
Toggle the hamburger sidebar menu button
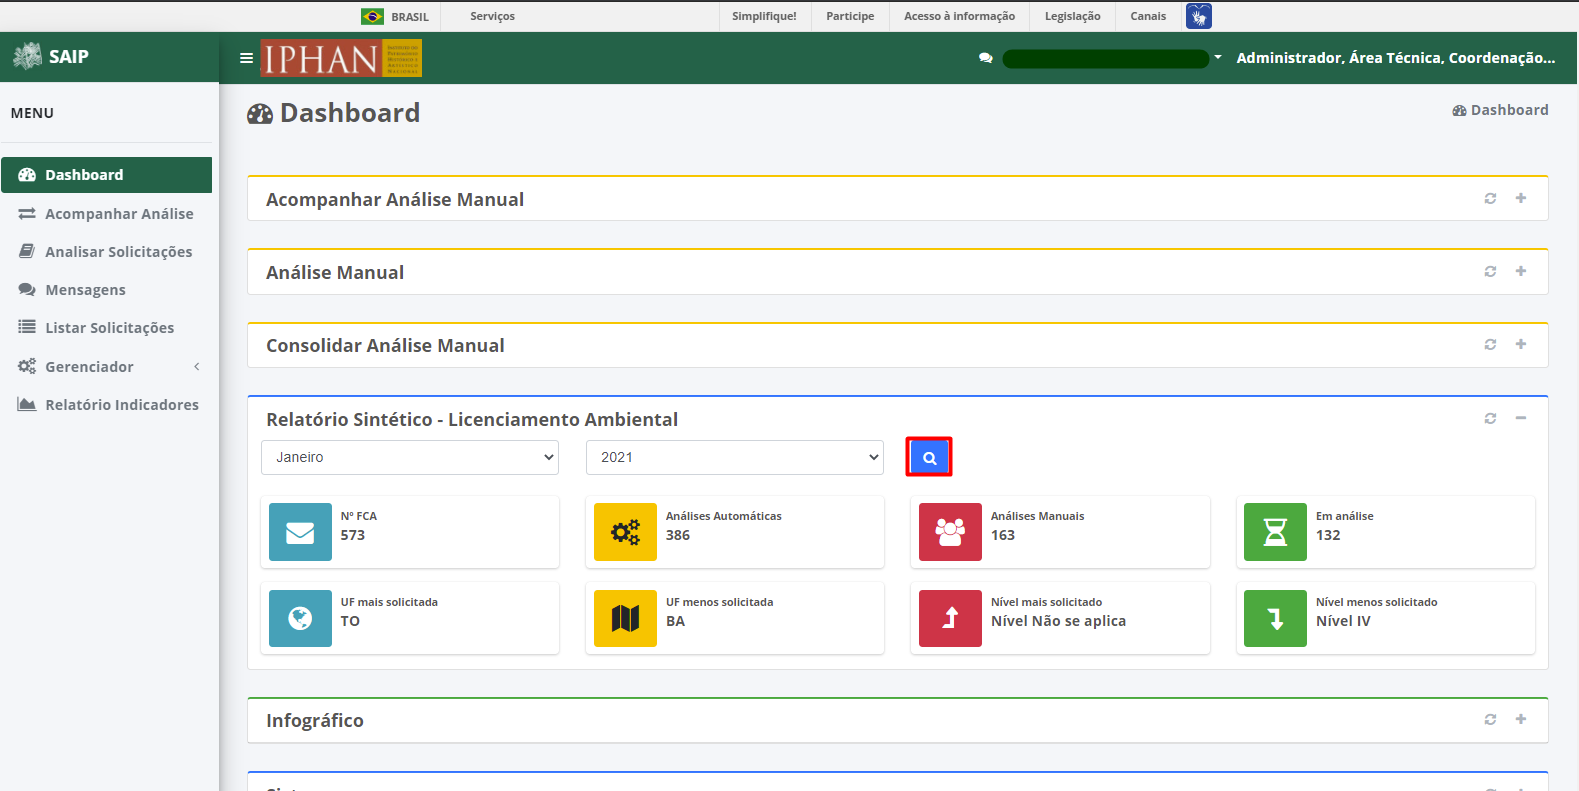[246, 58]
